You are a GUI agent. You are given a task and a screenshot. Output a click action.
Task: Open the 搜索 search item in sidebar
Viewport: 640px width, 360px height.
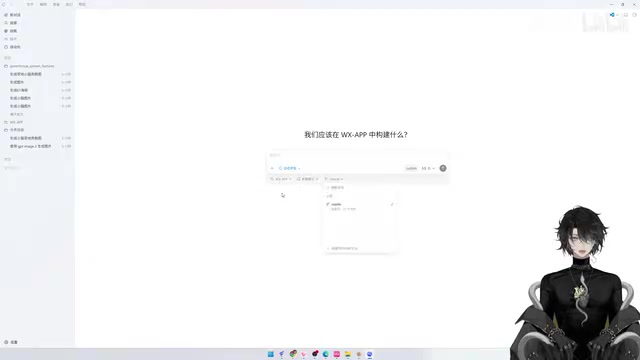11,23
